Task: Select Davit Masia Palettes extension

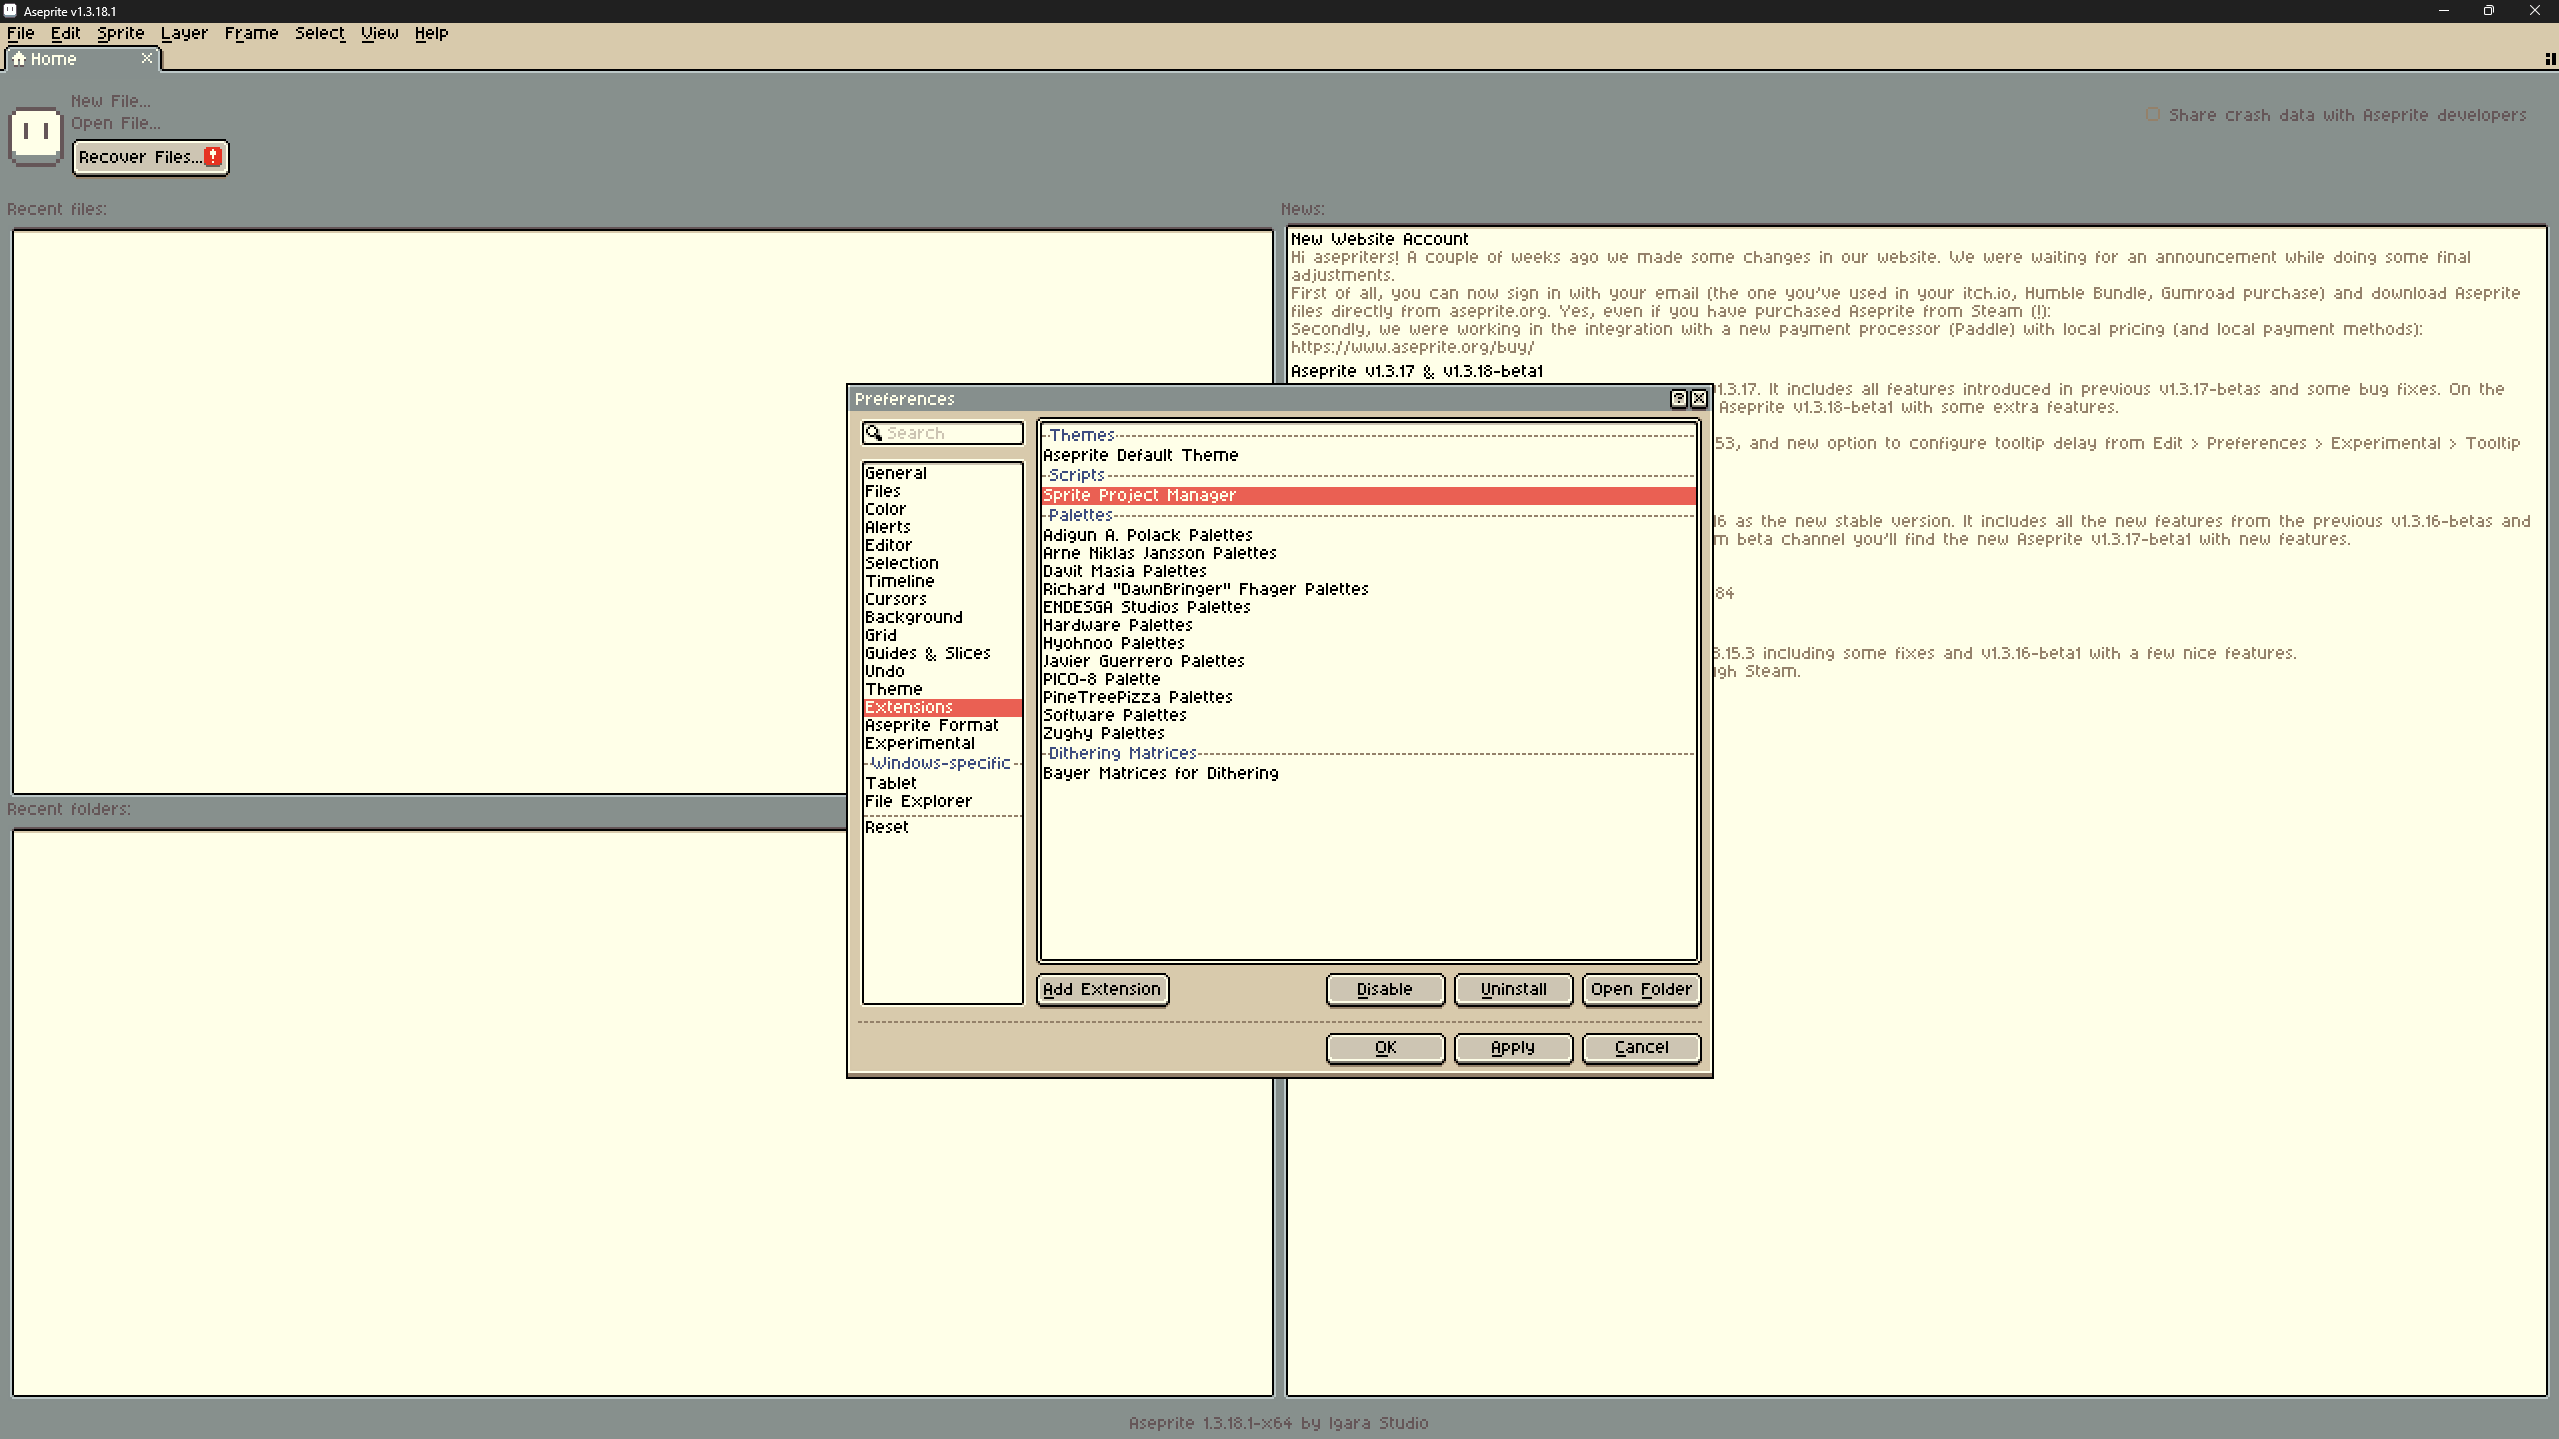Action: (x=1368, y=571)
